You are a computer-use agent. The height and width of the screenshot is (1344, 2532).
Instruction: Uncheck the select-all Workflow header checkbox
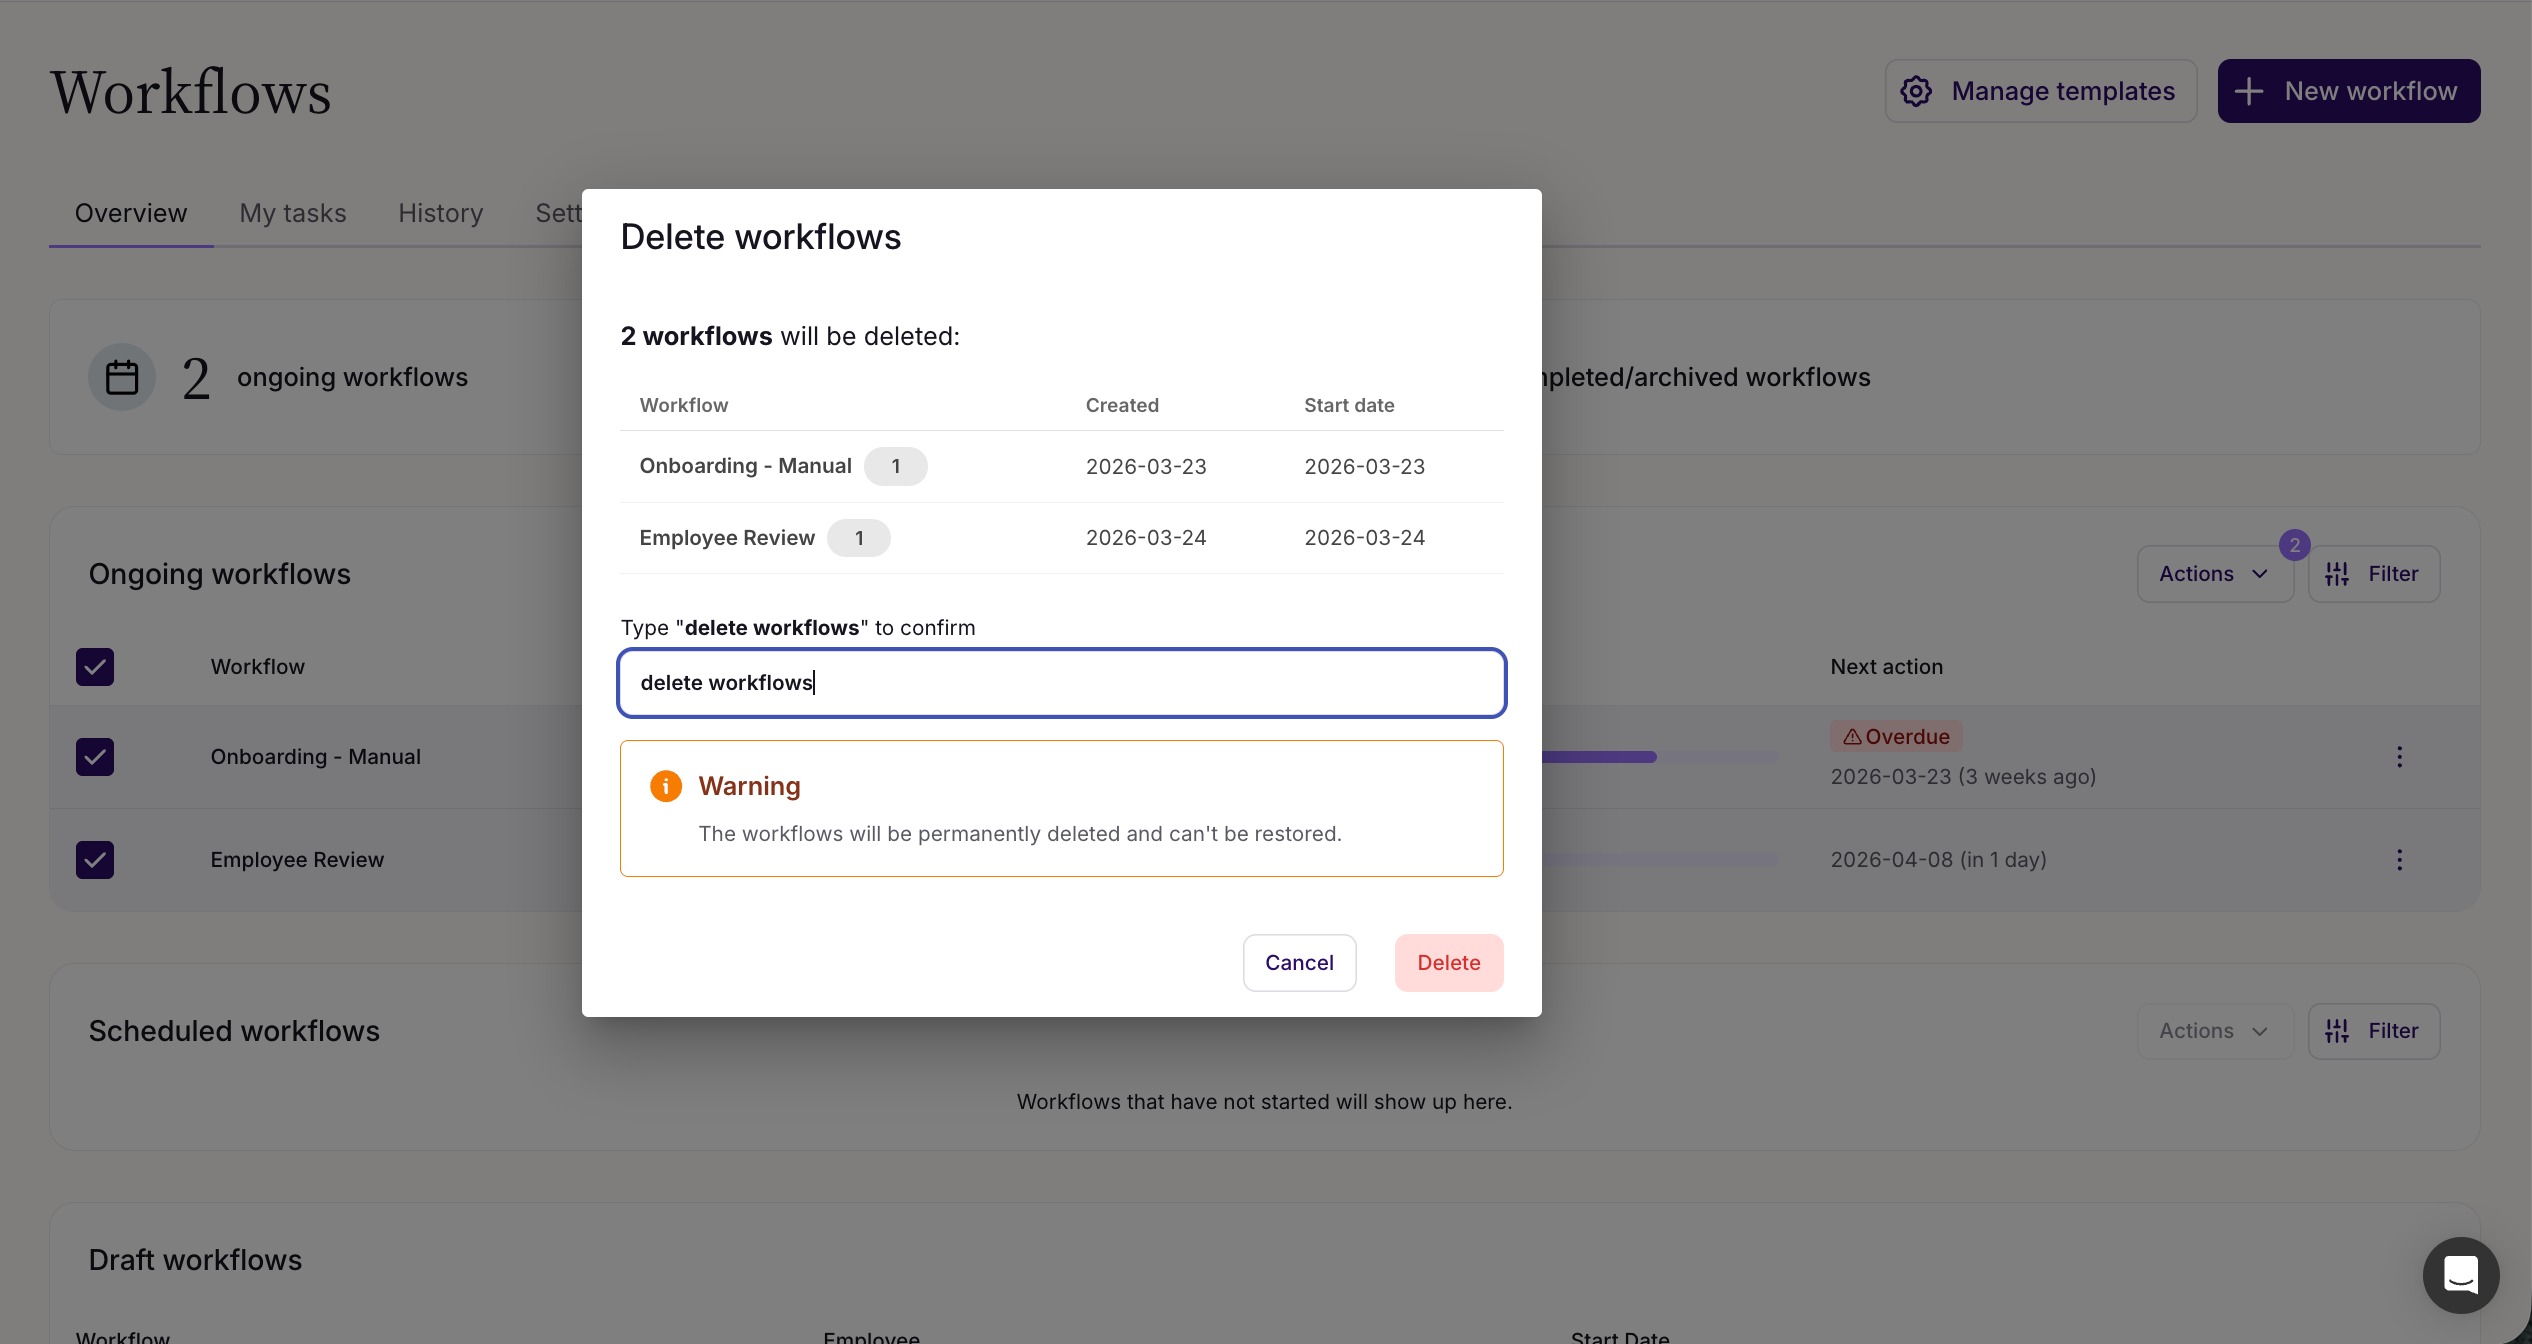pos(95,667)
